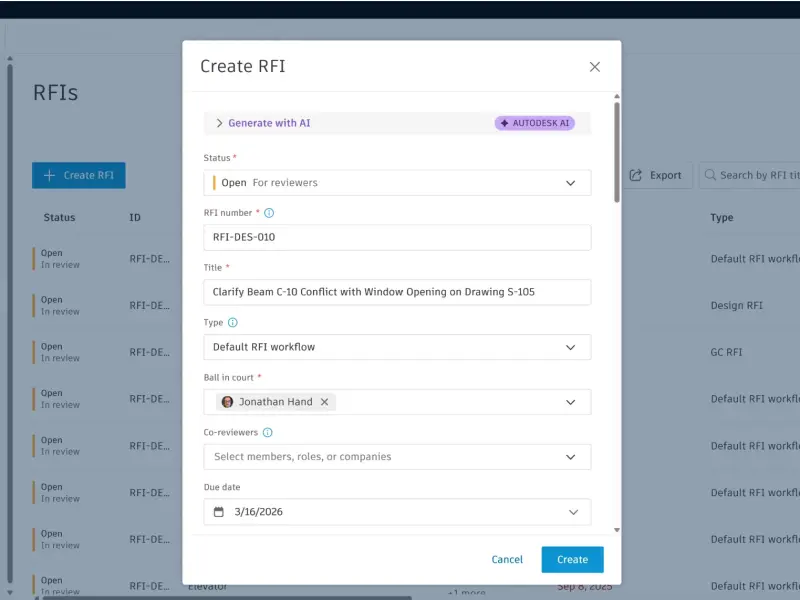The width and height of the screenshot is (800, 600).
Task: Click the blue Create RFI button
Action: 79,176
